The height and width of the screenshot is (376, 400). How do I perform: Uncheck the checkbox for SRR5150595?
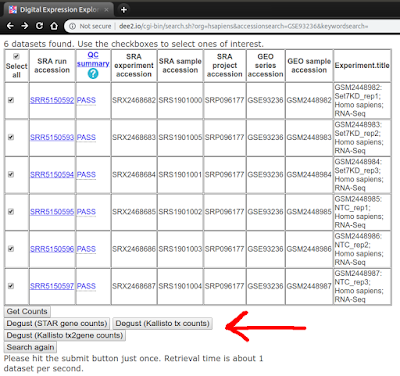point(11,212)
